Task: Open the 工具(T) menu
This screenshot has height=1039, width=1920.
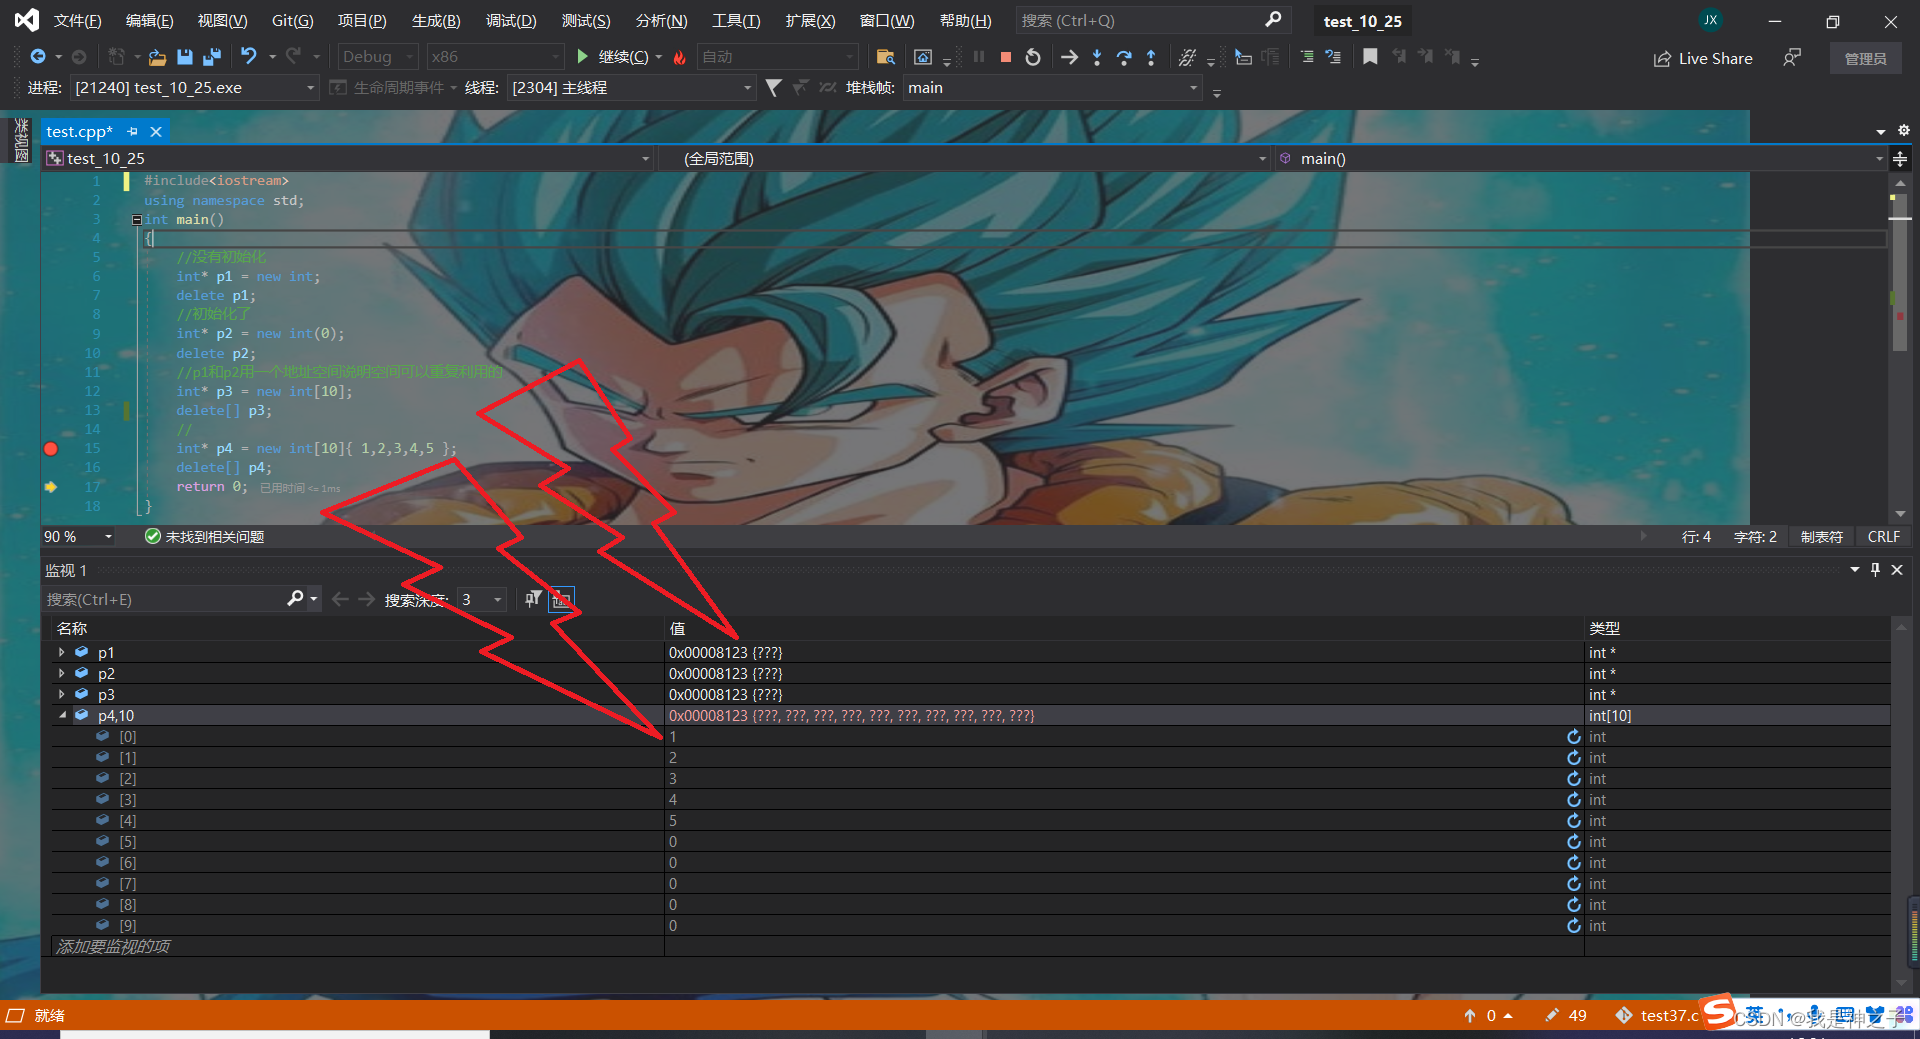Action: pyautogui.click(x=736, y=20)
